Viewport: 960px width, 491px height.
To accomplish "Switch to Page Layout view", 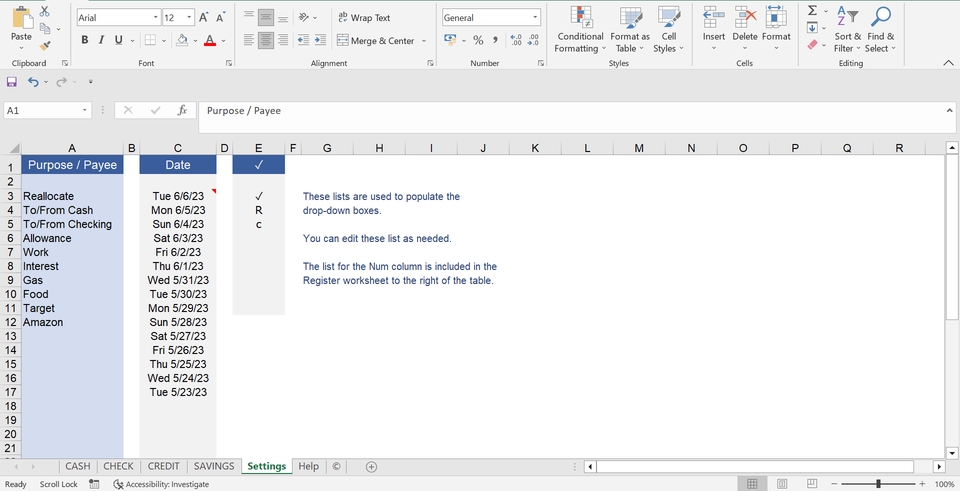I will (782, 484).
